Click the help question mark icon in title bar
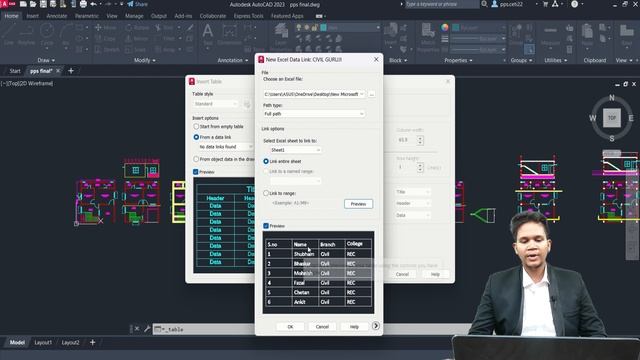Screen dimensions: 640x360 point(575,4)
